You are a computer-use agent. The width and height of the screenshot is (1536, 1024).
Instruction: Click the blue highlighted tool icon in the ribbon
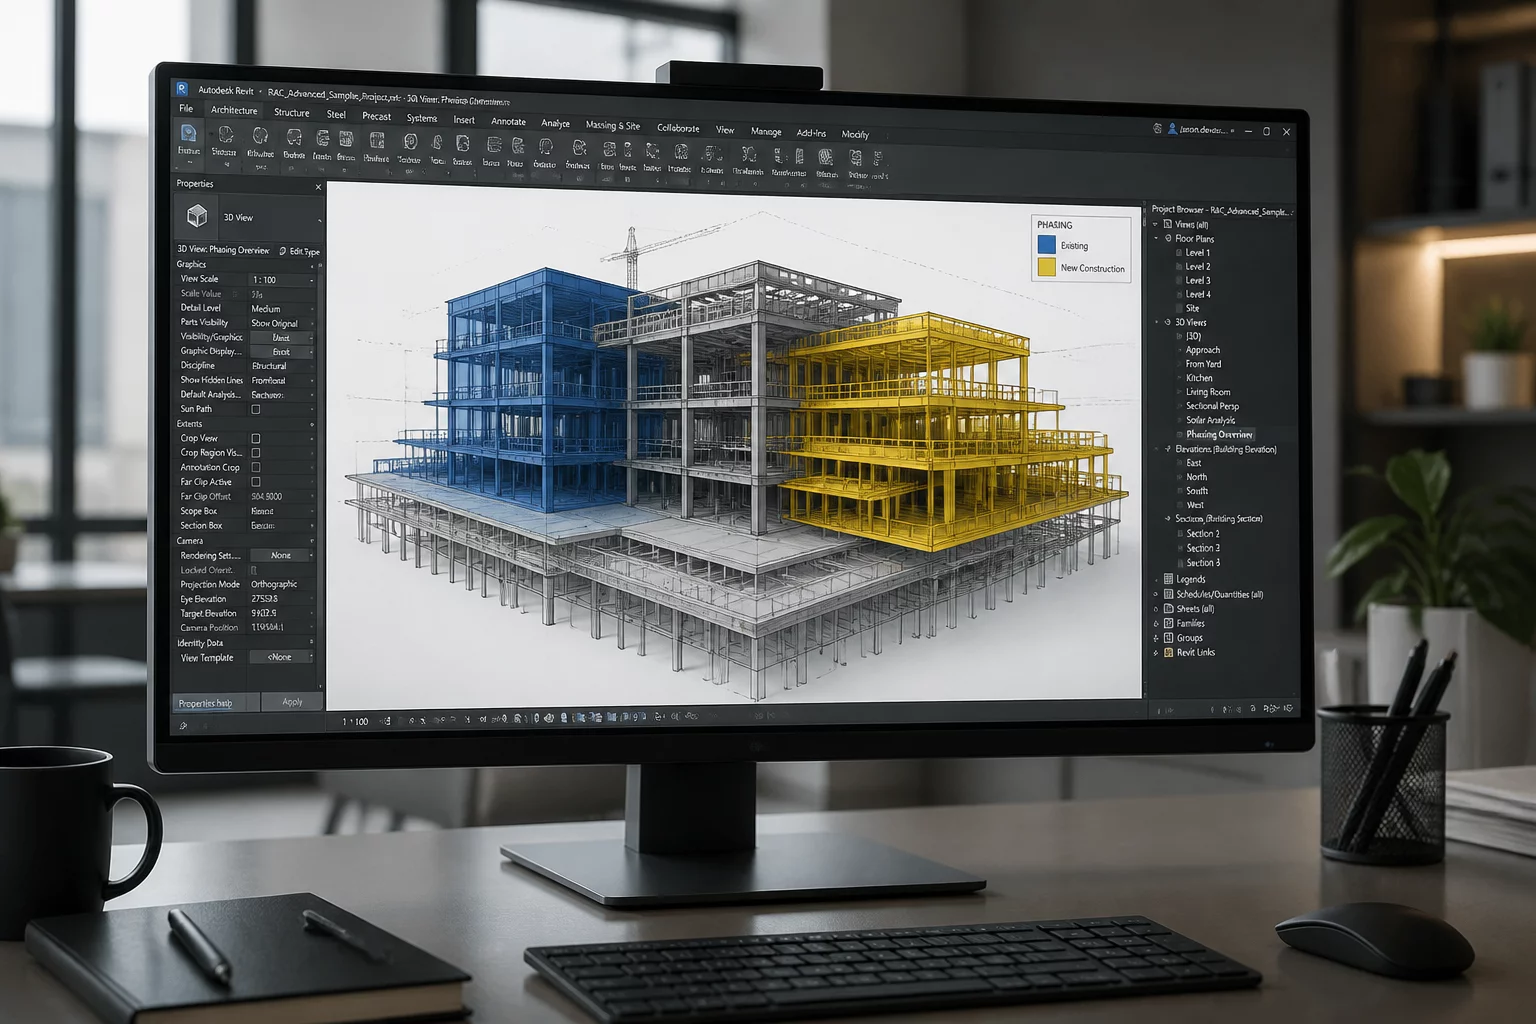coord(188,133)
